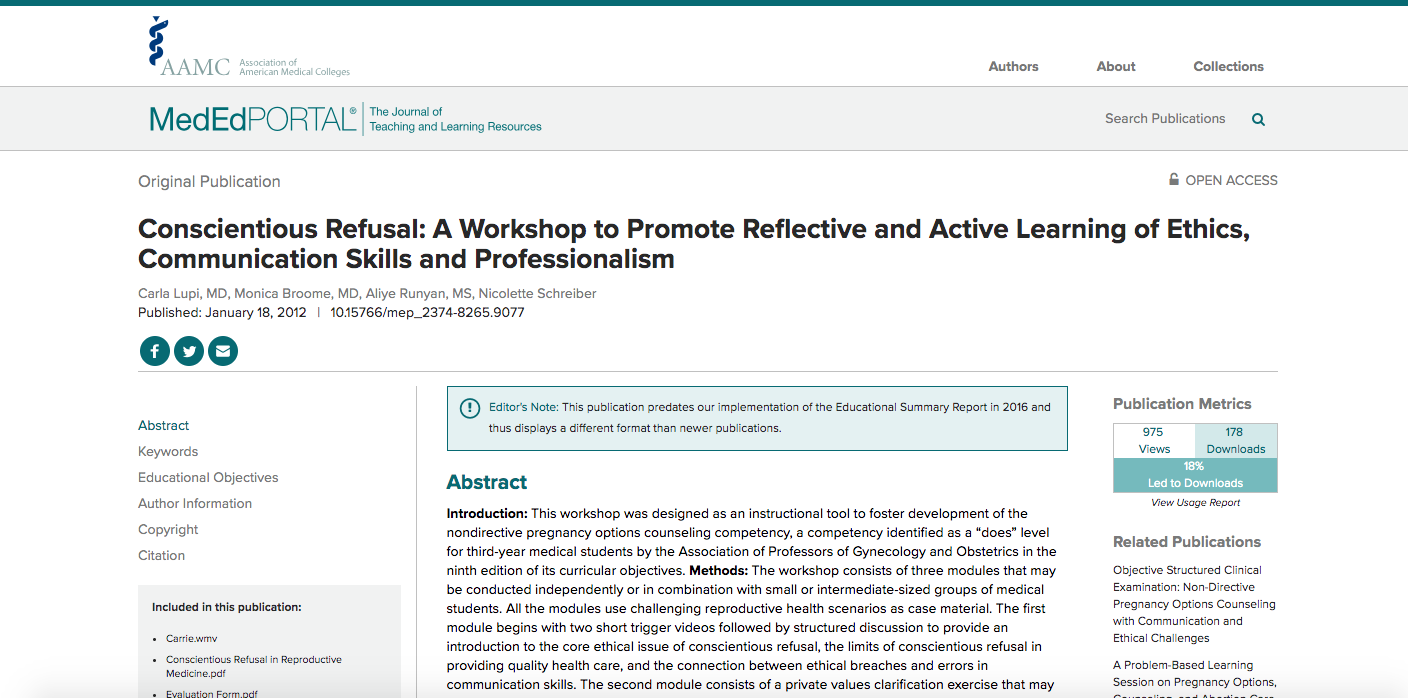Click the Editor's Note exclamation icon
This screenshot has height=698, width=1408.
click(469, 408)
